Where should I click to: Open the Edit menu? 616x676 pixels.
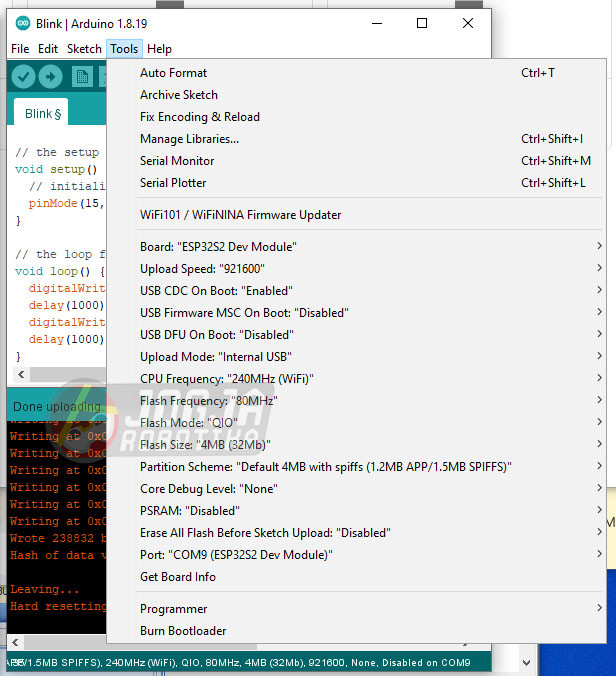(48, 49)
